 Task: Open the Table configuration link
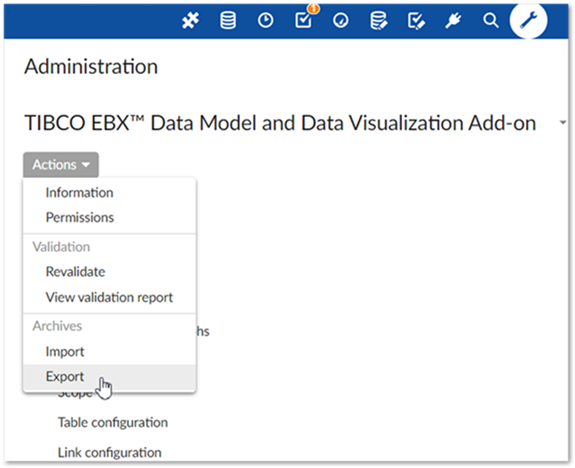click(113, 423)
